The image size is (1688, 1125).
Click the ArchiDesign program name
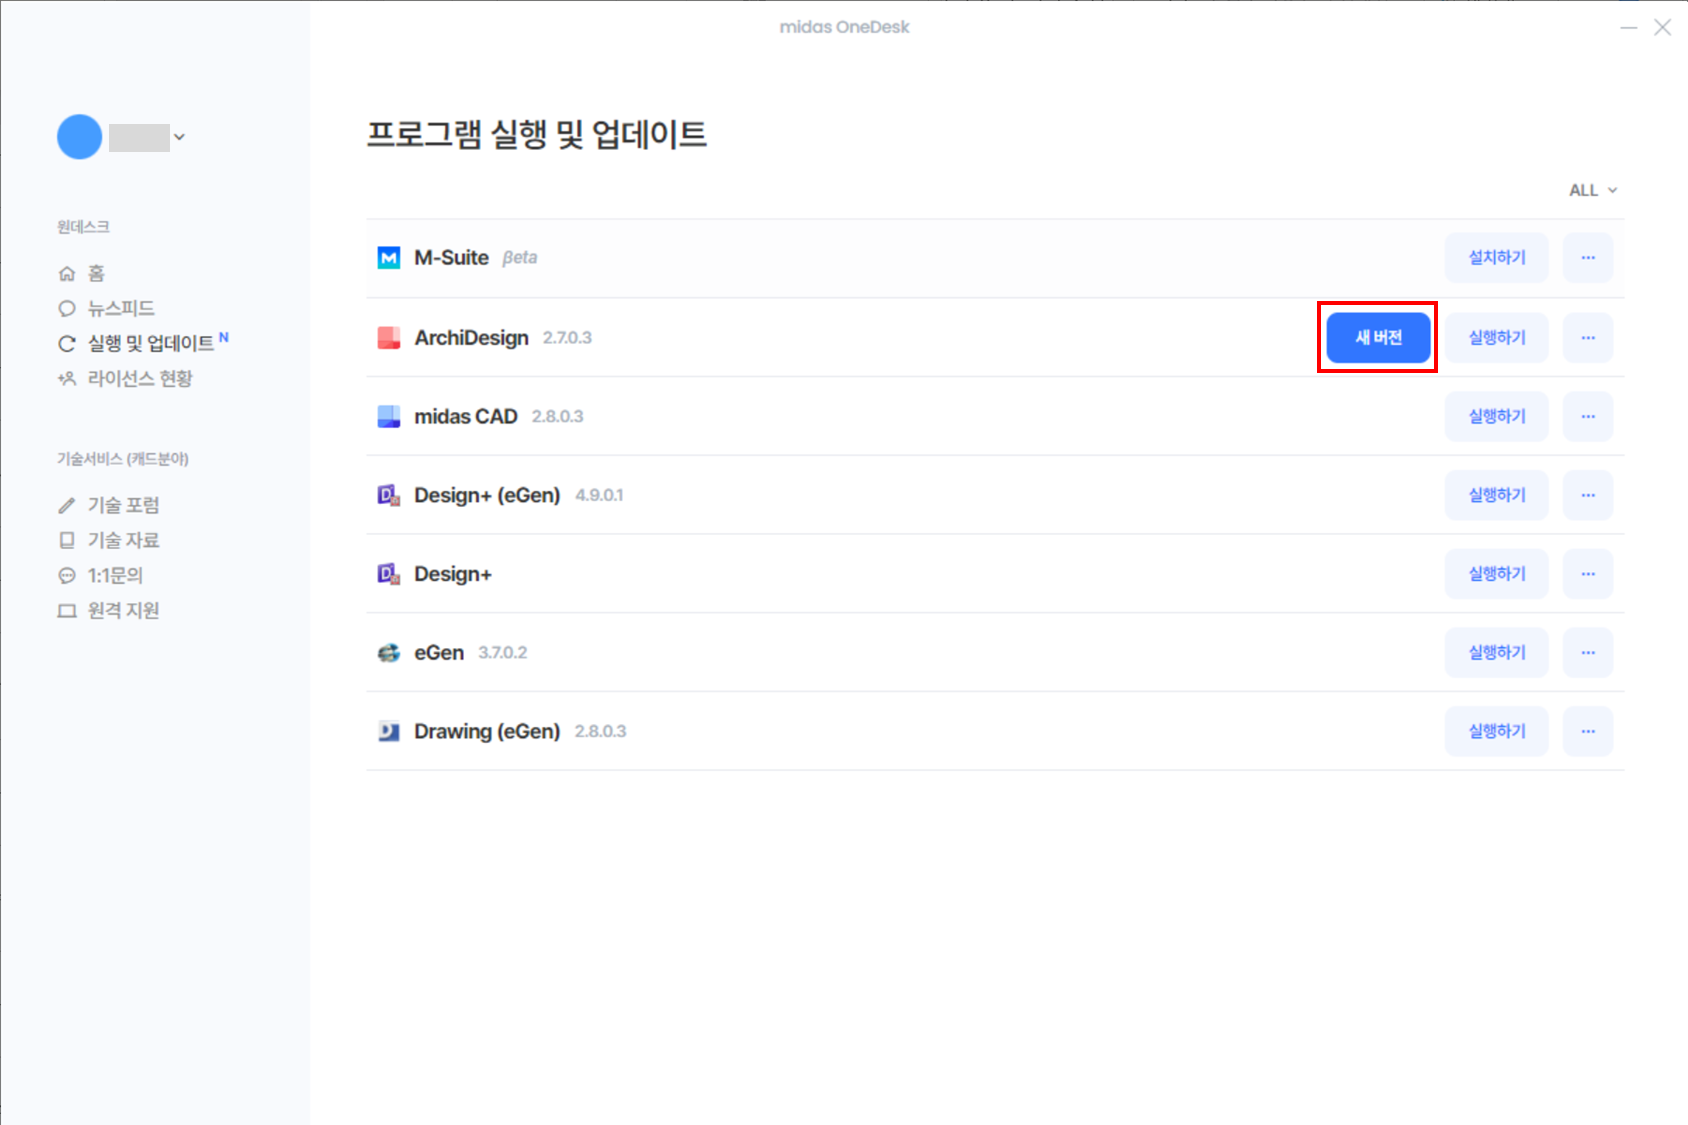(x=471, y=338)
